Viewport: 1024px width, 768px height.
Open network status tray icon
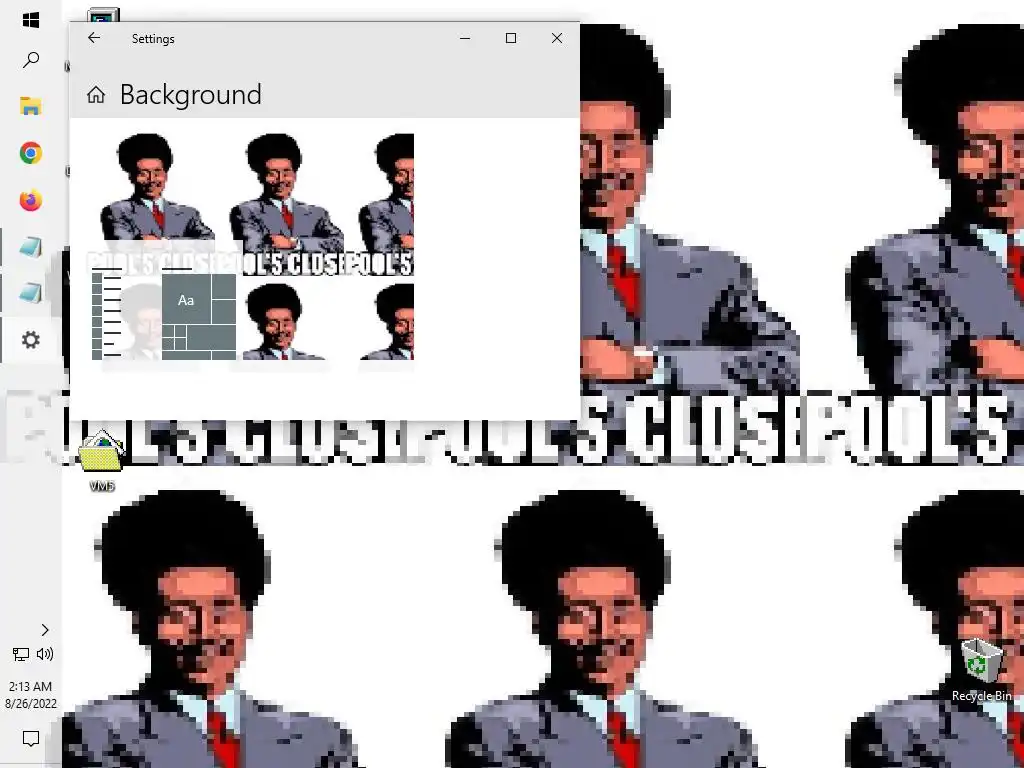(21, 654)
